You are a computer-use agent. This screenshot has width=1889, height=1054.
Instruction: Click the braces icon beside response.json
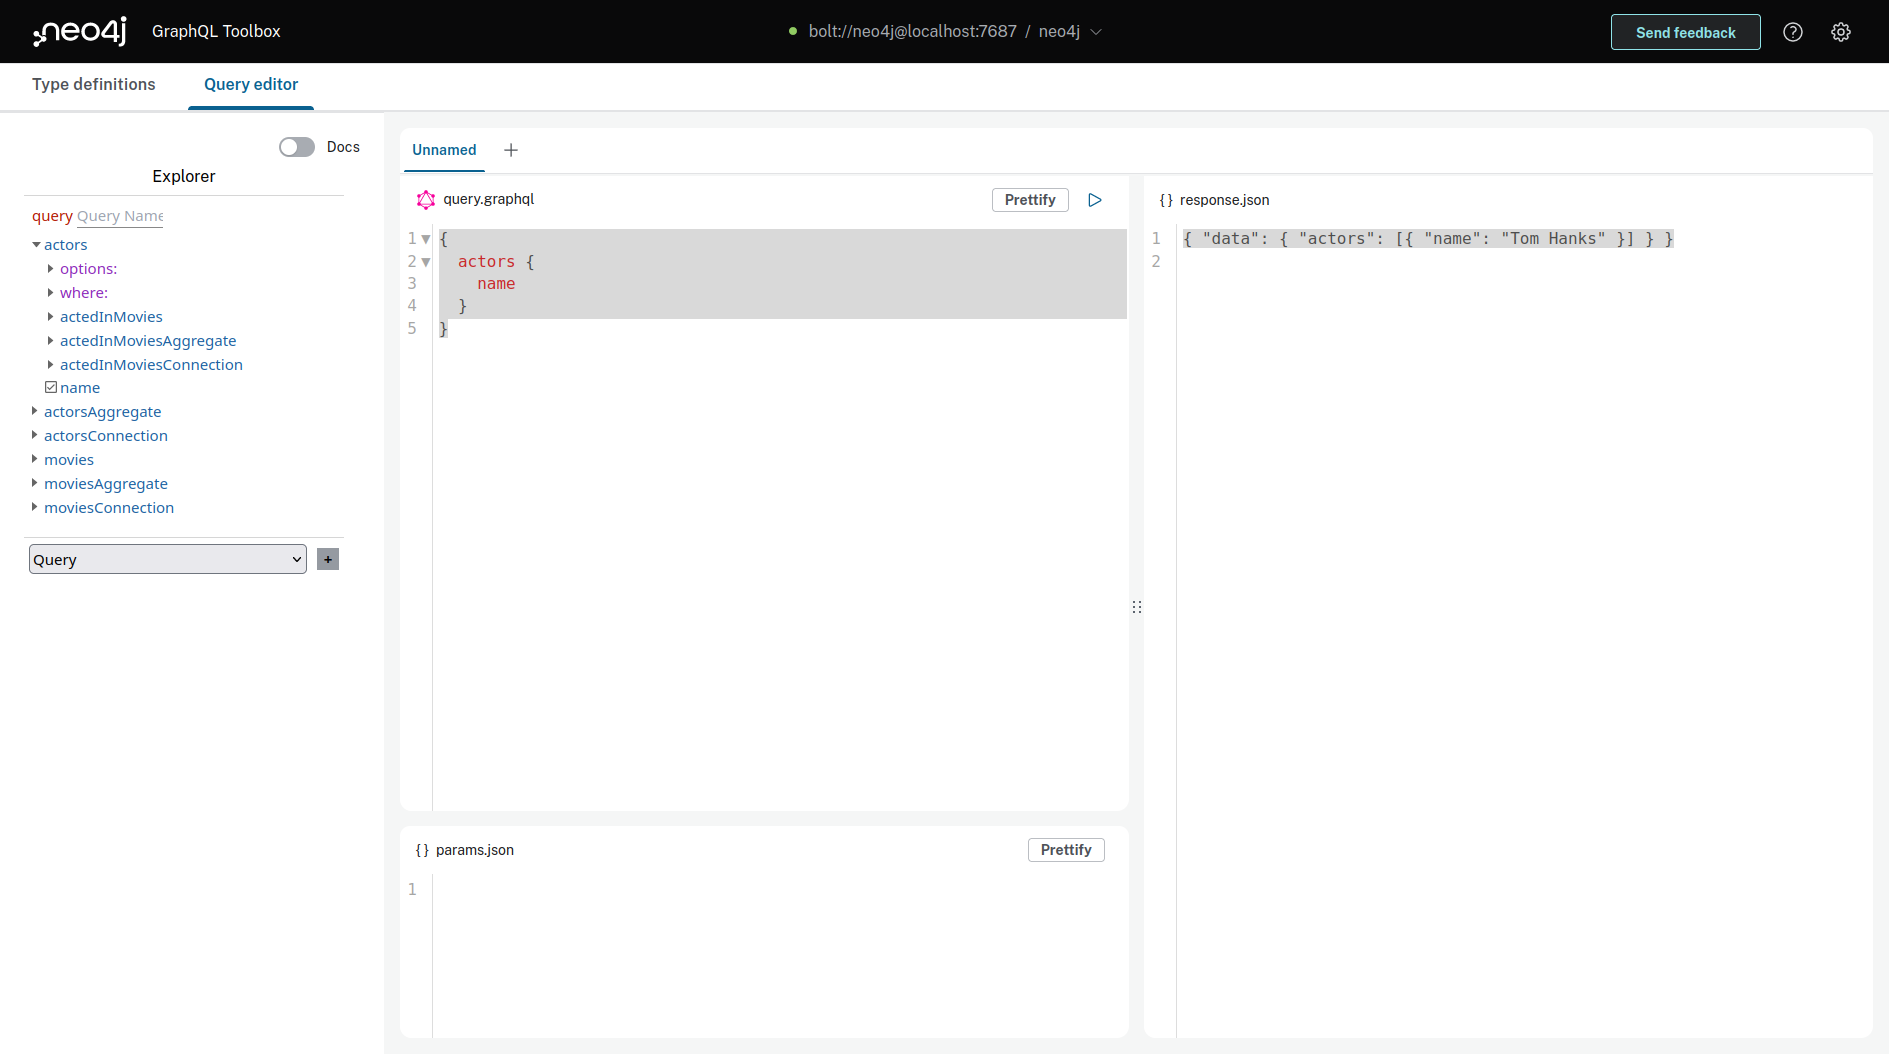pyautogui.click(x=1165, y=199)
